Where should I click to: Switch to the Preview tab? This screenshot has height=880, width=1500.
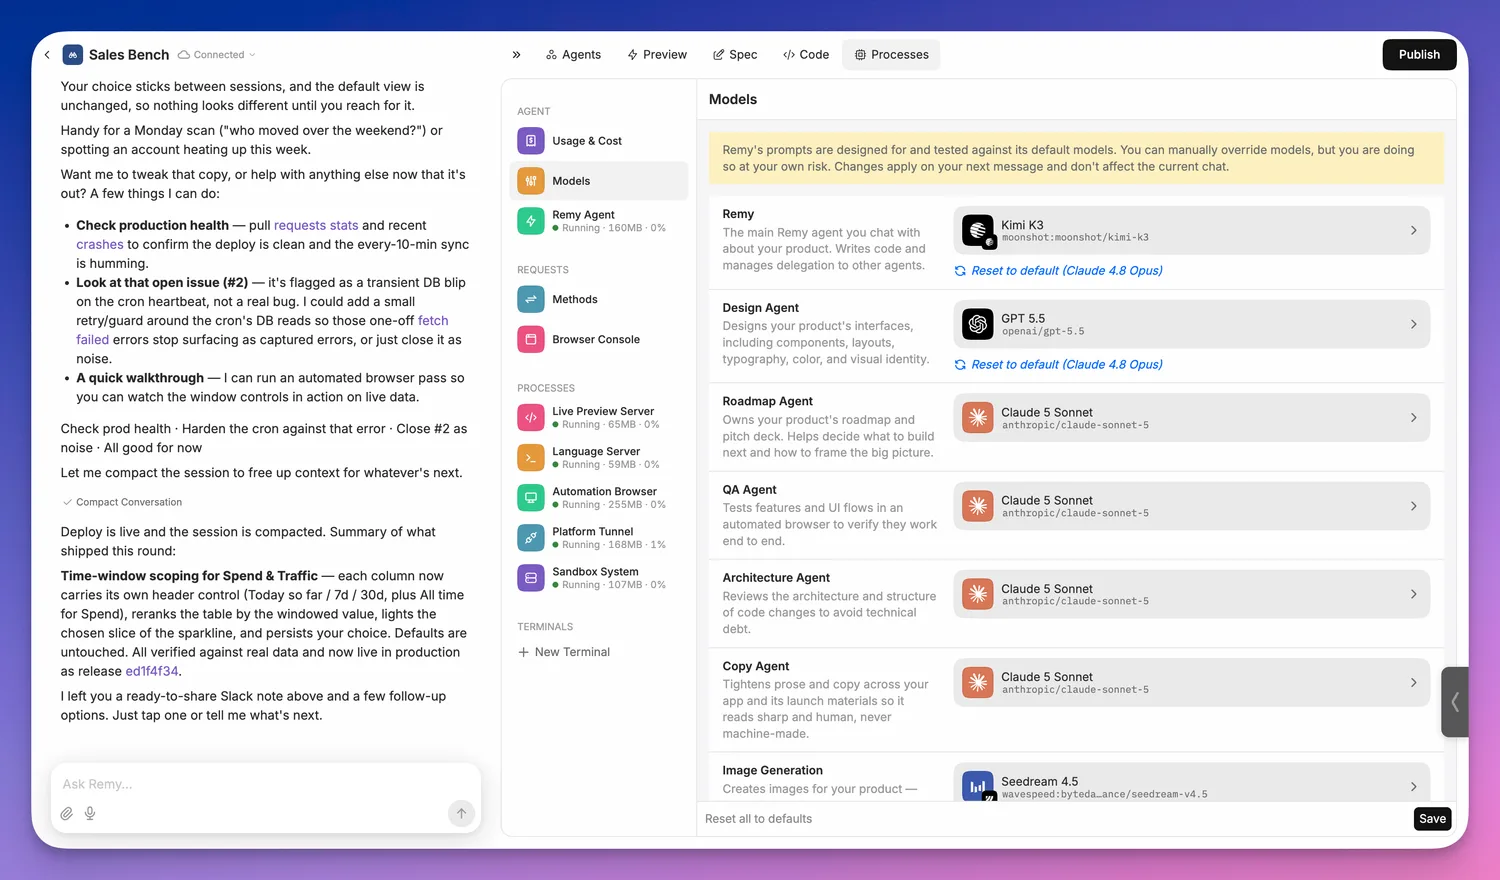tap(657, 55)
